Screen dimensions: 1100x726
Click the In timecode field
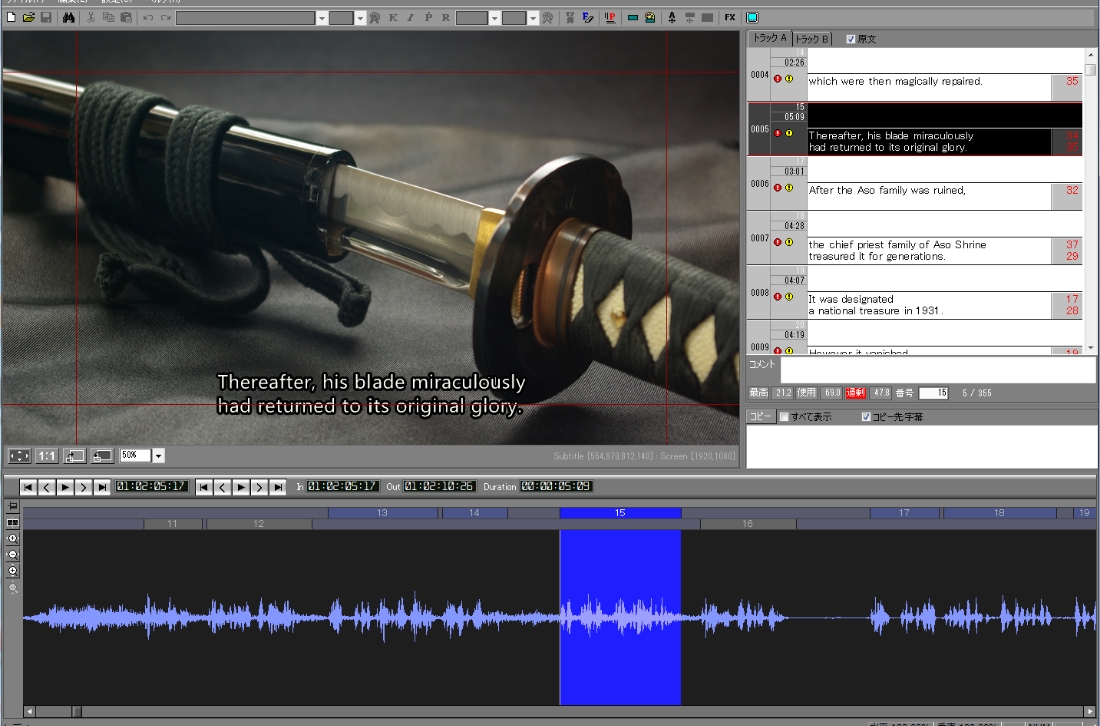tap(342, 486)
